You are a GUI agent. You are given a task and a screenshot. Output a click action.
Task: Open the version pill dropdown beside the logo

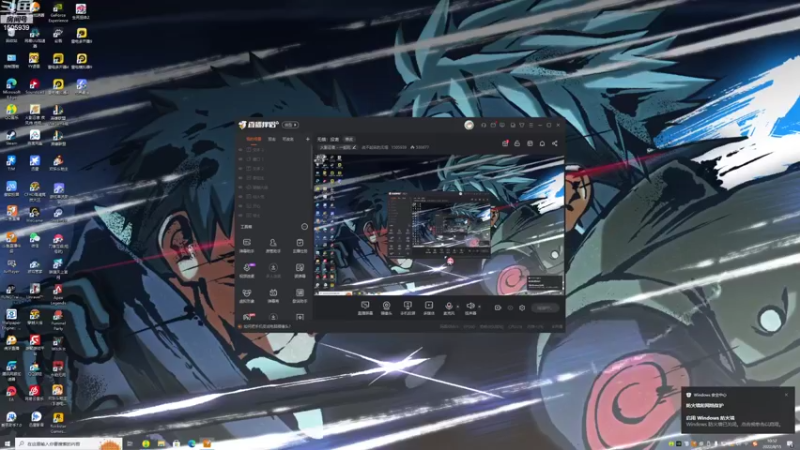point(291,124)
